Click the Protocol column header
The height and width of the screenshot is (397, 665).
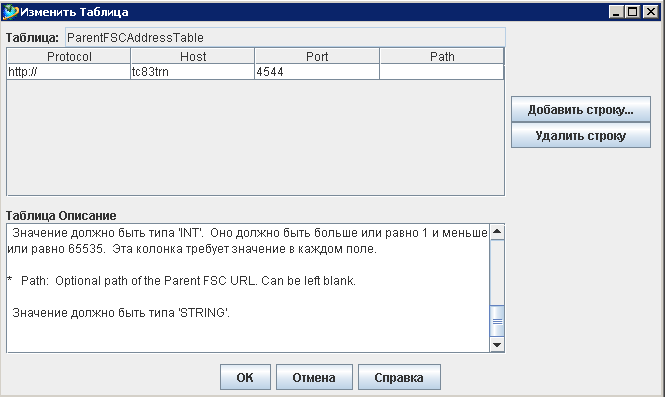69,56
